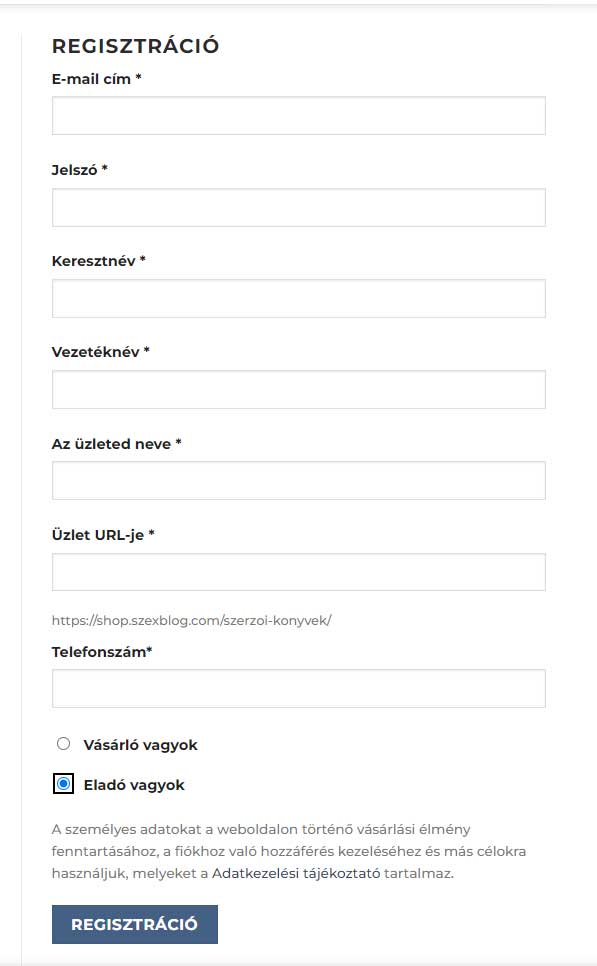This screenshot has width=597, height=966.
Task: Click the Az üzleted neve field
Action: [298, 480]
